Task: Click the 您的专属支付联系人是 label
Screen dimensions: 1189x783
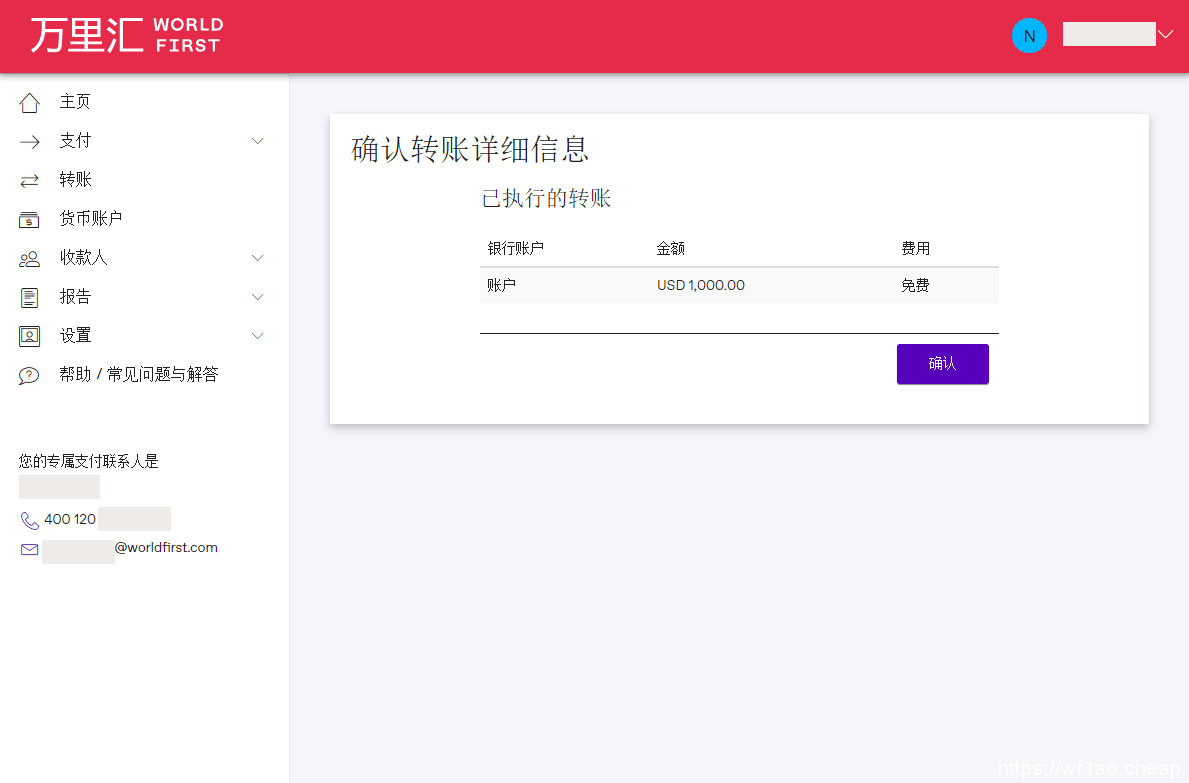Action: point(89,462)
